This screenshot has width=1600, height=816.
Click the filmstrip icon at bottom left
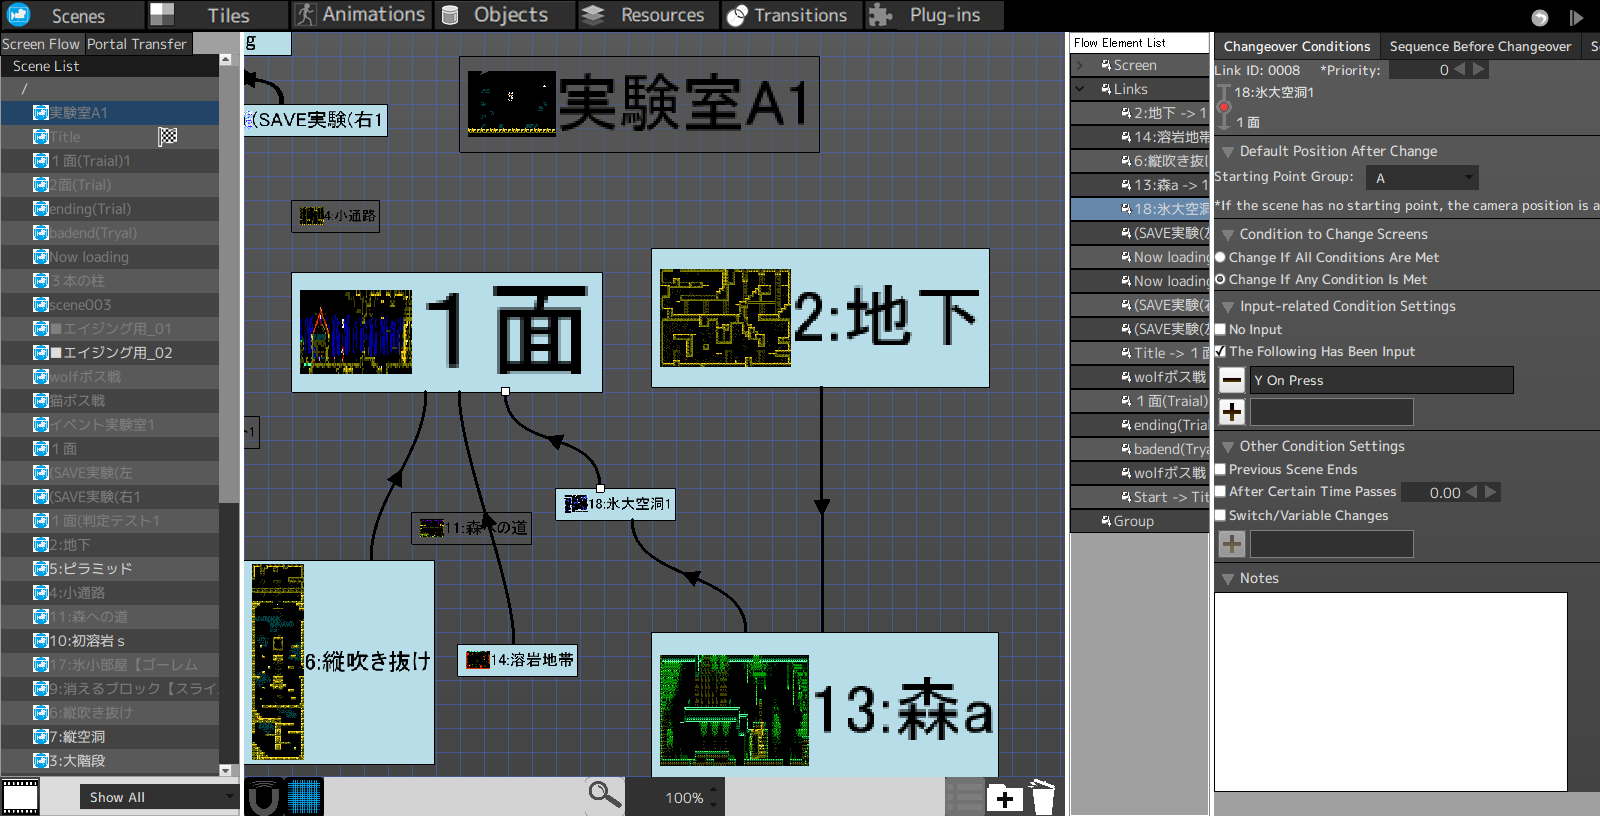[20, 797]
